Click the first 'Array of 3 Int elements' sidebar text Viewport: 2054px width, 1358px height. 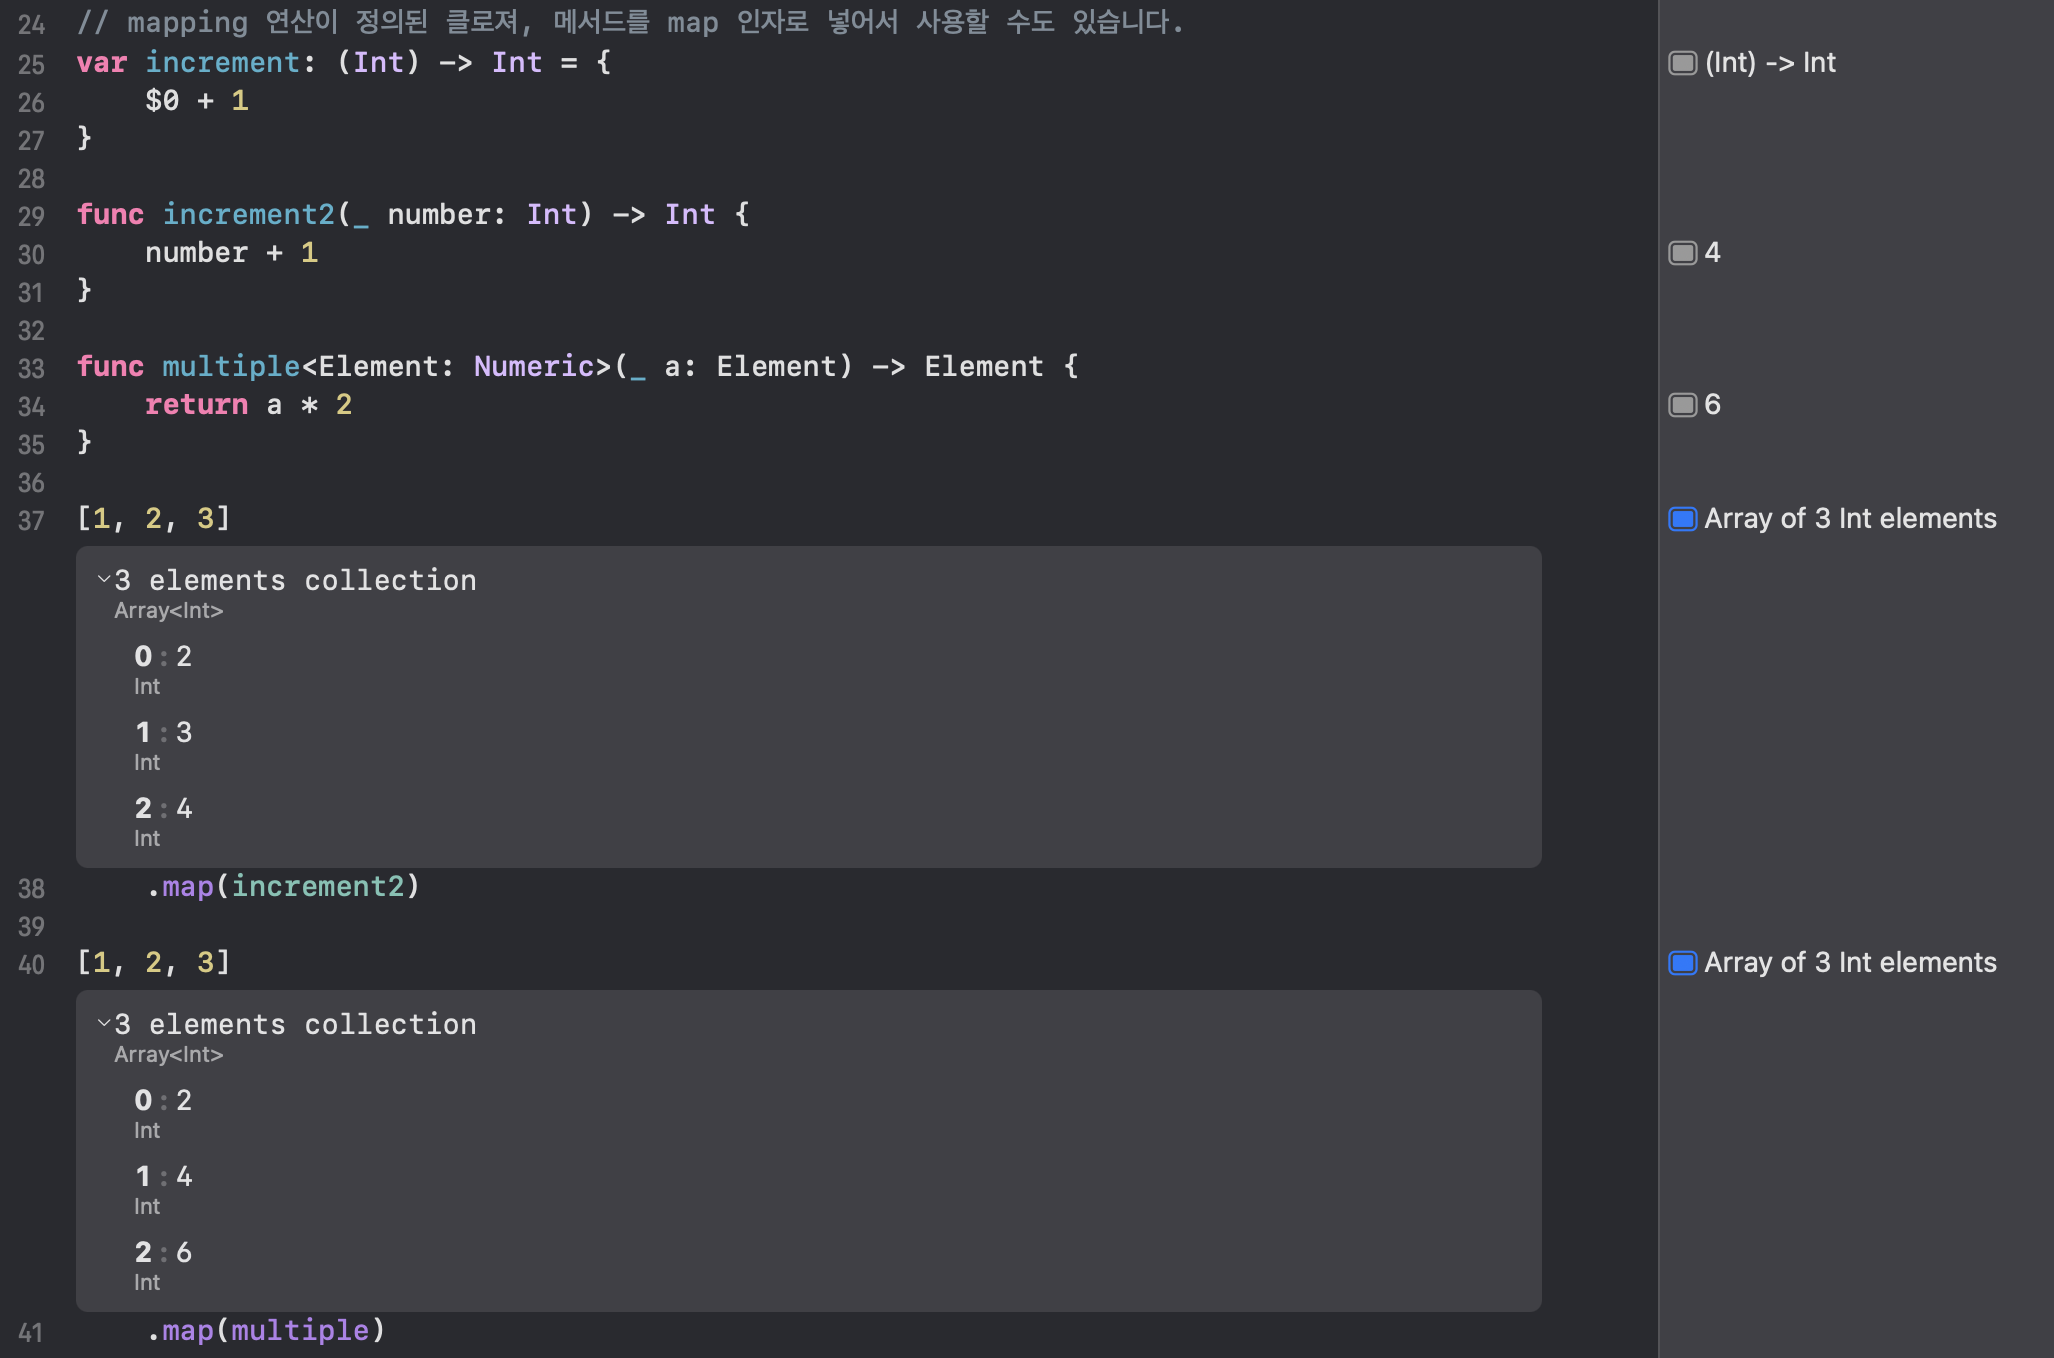(x=1850, y=519)
